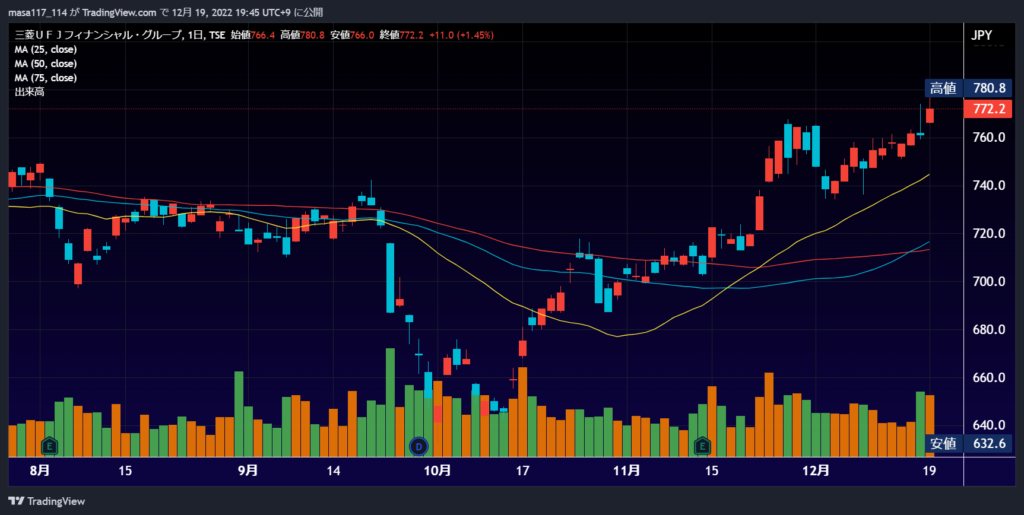Open the masa117_114 publisher name
Screen dimensions: 1024x515
(39, 12)
